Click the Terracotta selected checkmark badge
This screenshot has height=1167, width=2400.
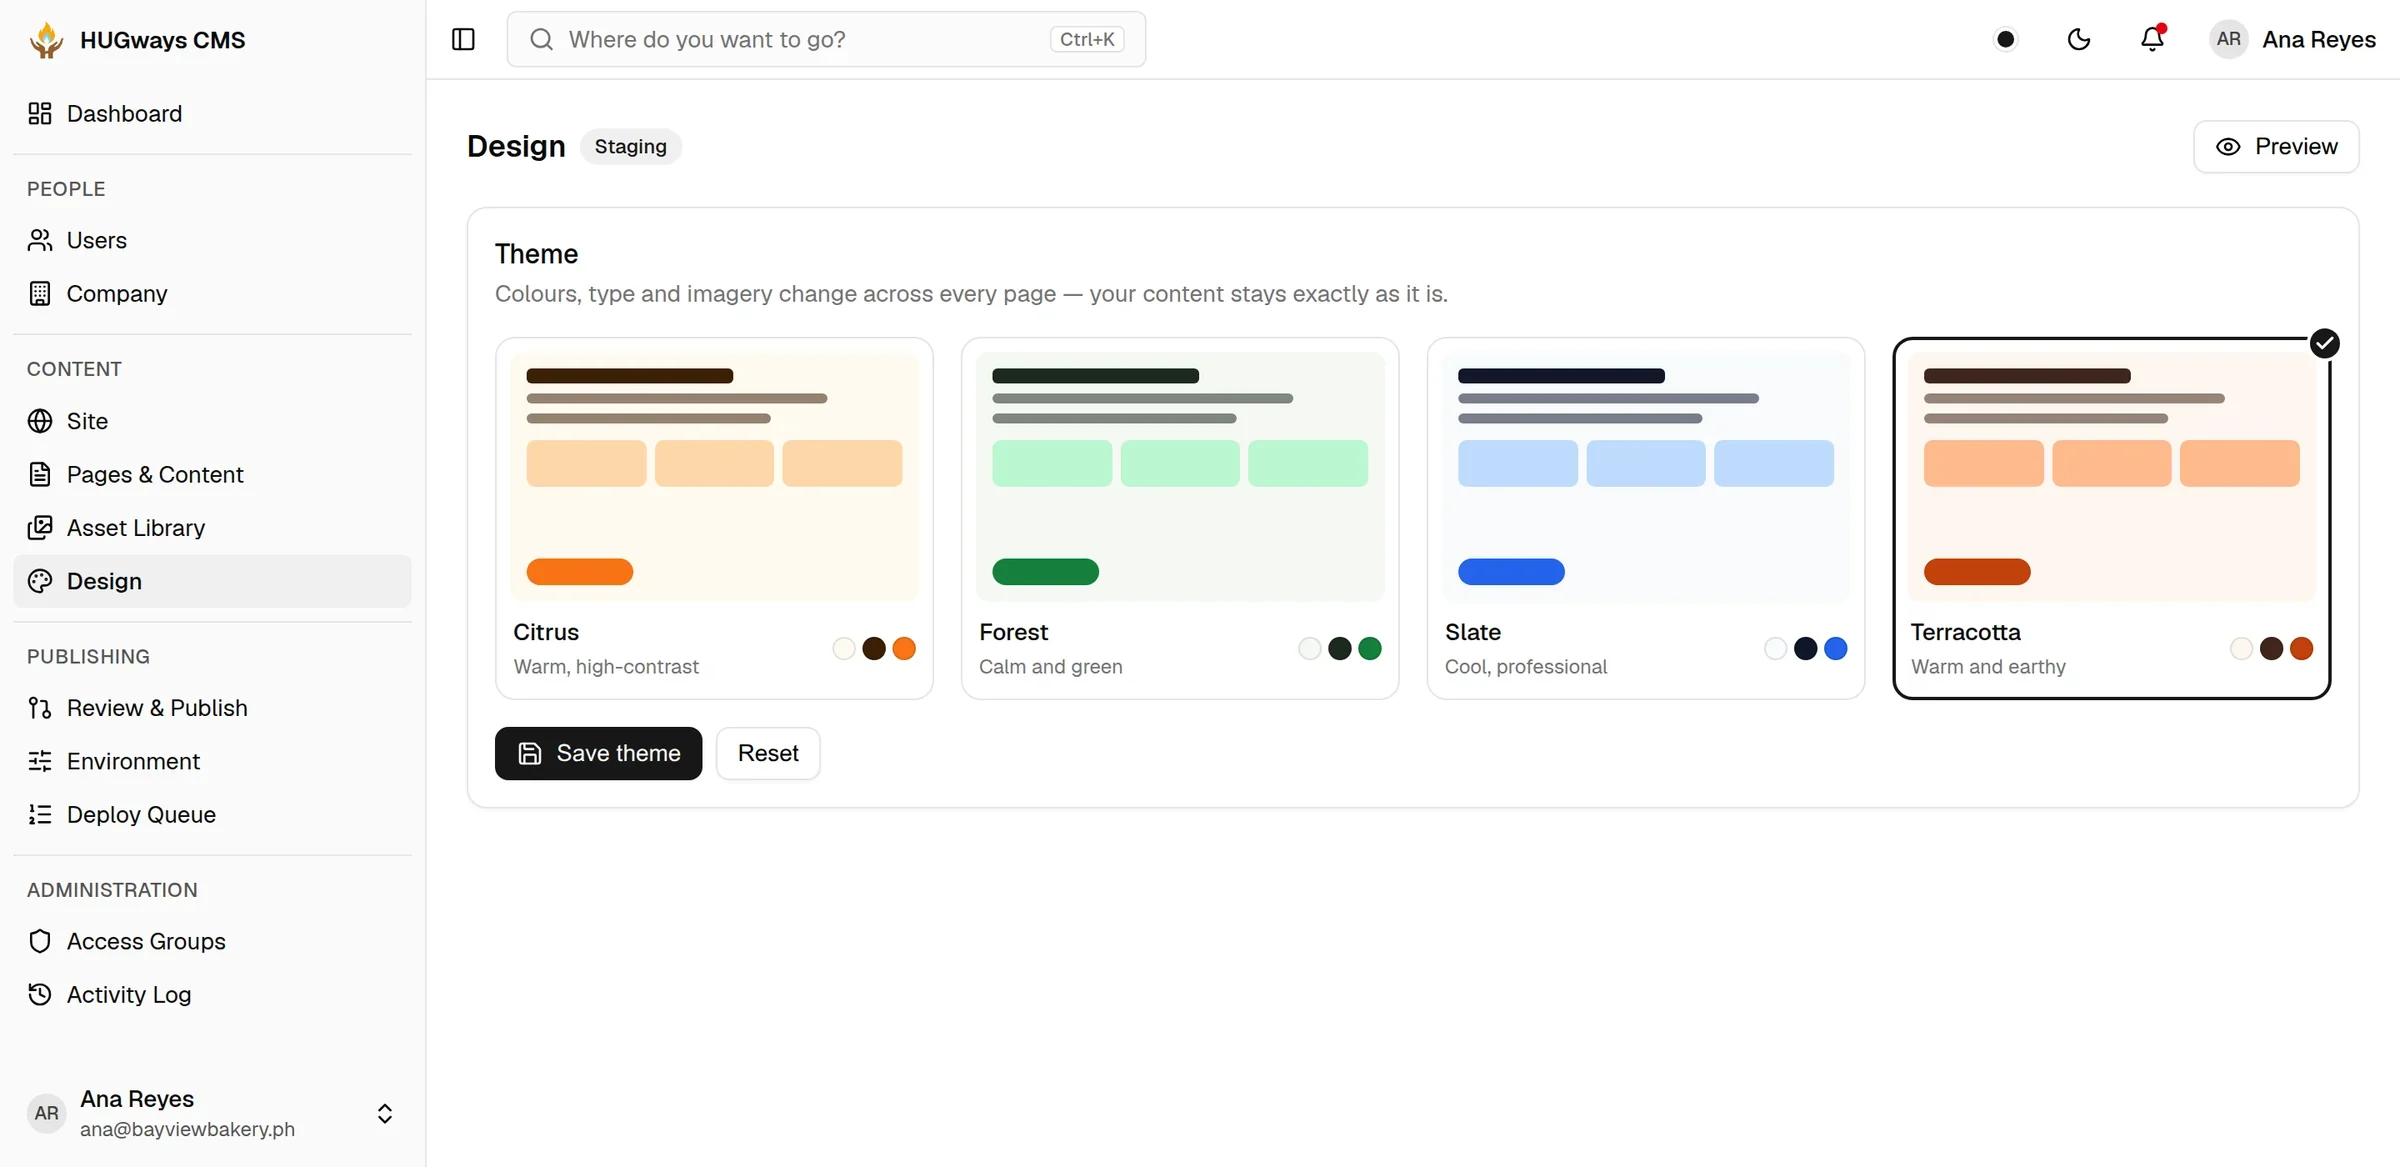(2324, 344)
